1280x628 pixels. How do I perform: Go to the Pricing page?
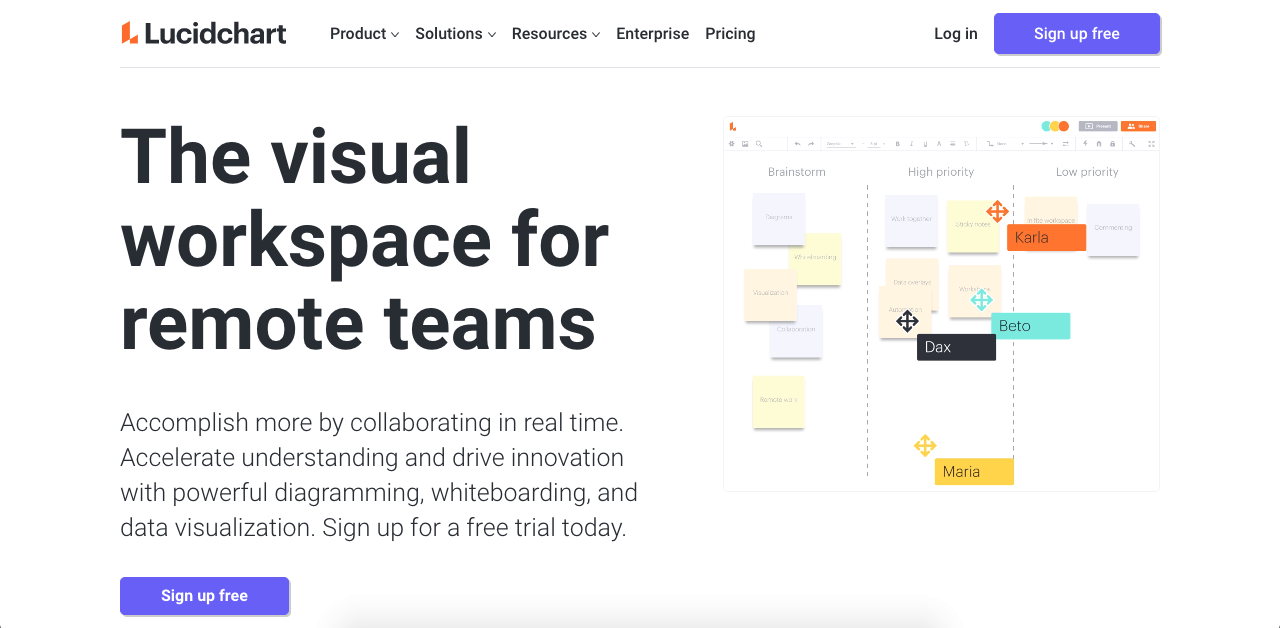[730, 33]
